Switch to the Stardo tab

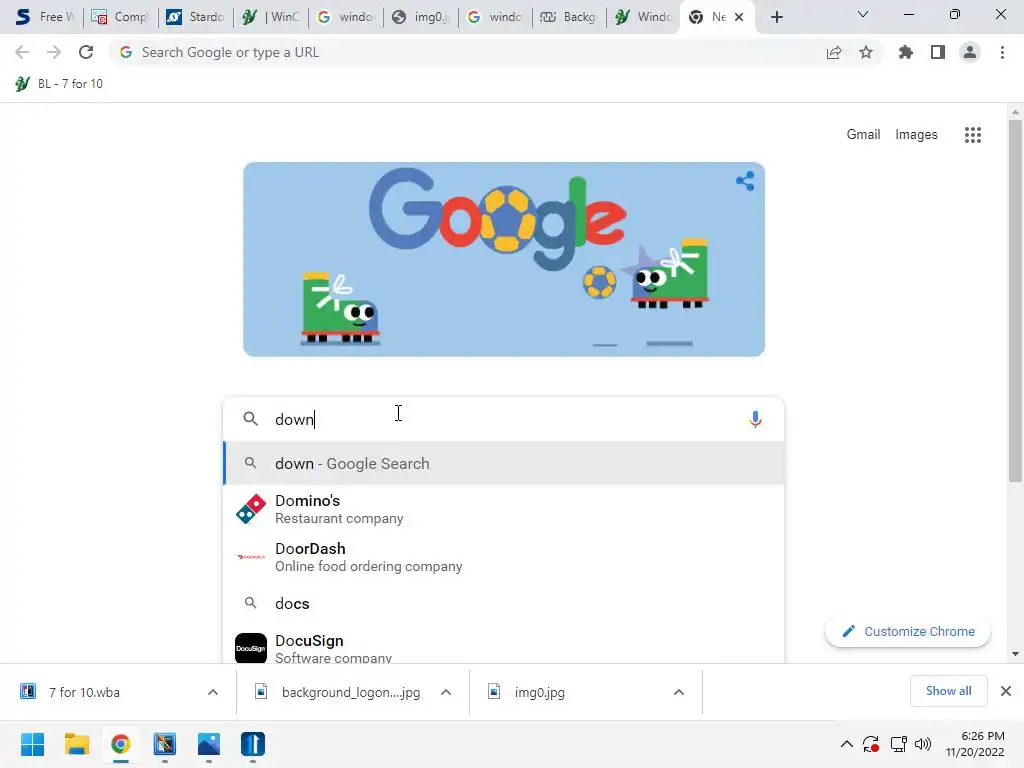(195, 17)
